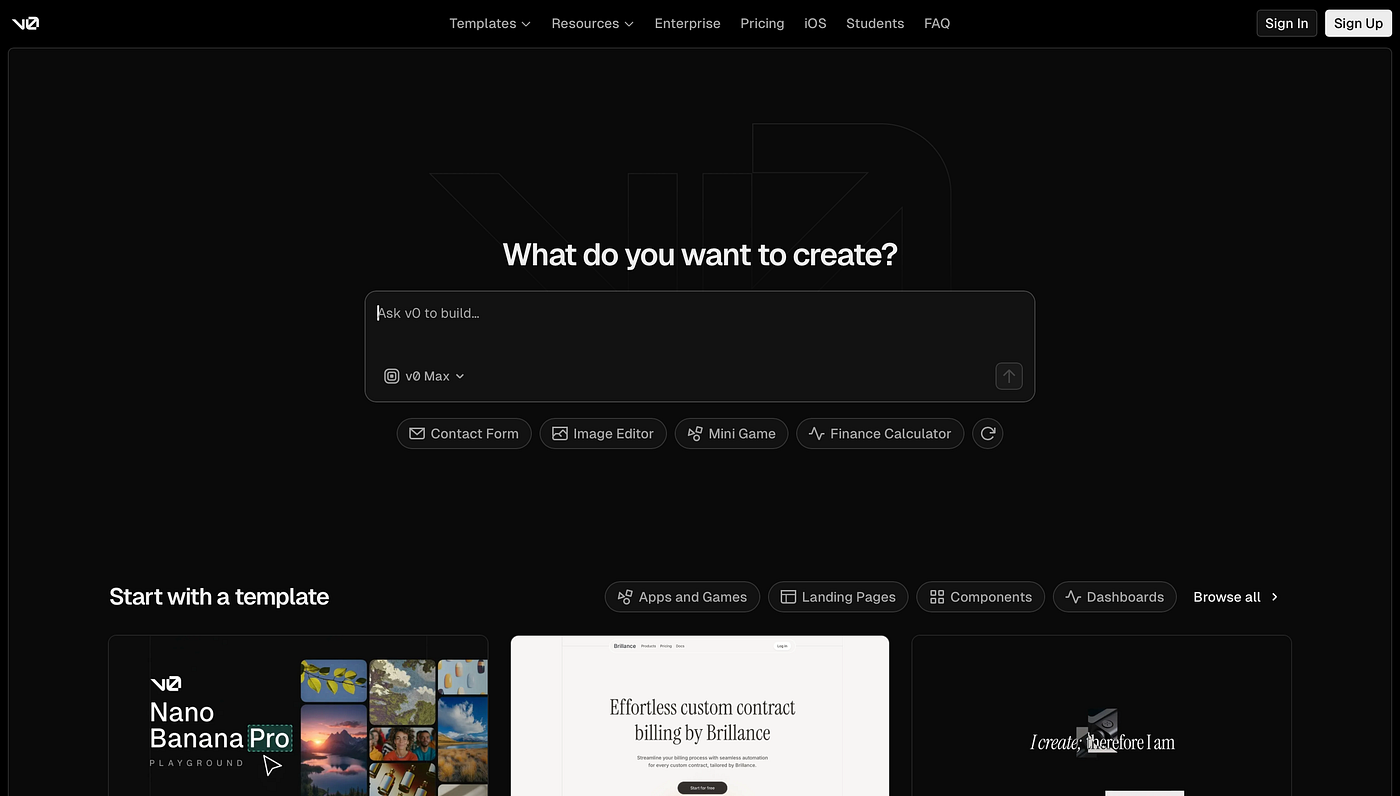
Task: Expand the Resources dropdown menu
Action: [x=592, y=23]
